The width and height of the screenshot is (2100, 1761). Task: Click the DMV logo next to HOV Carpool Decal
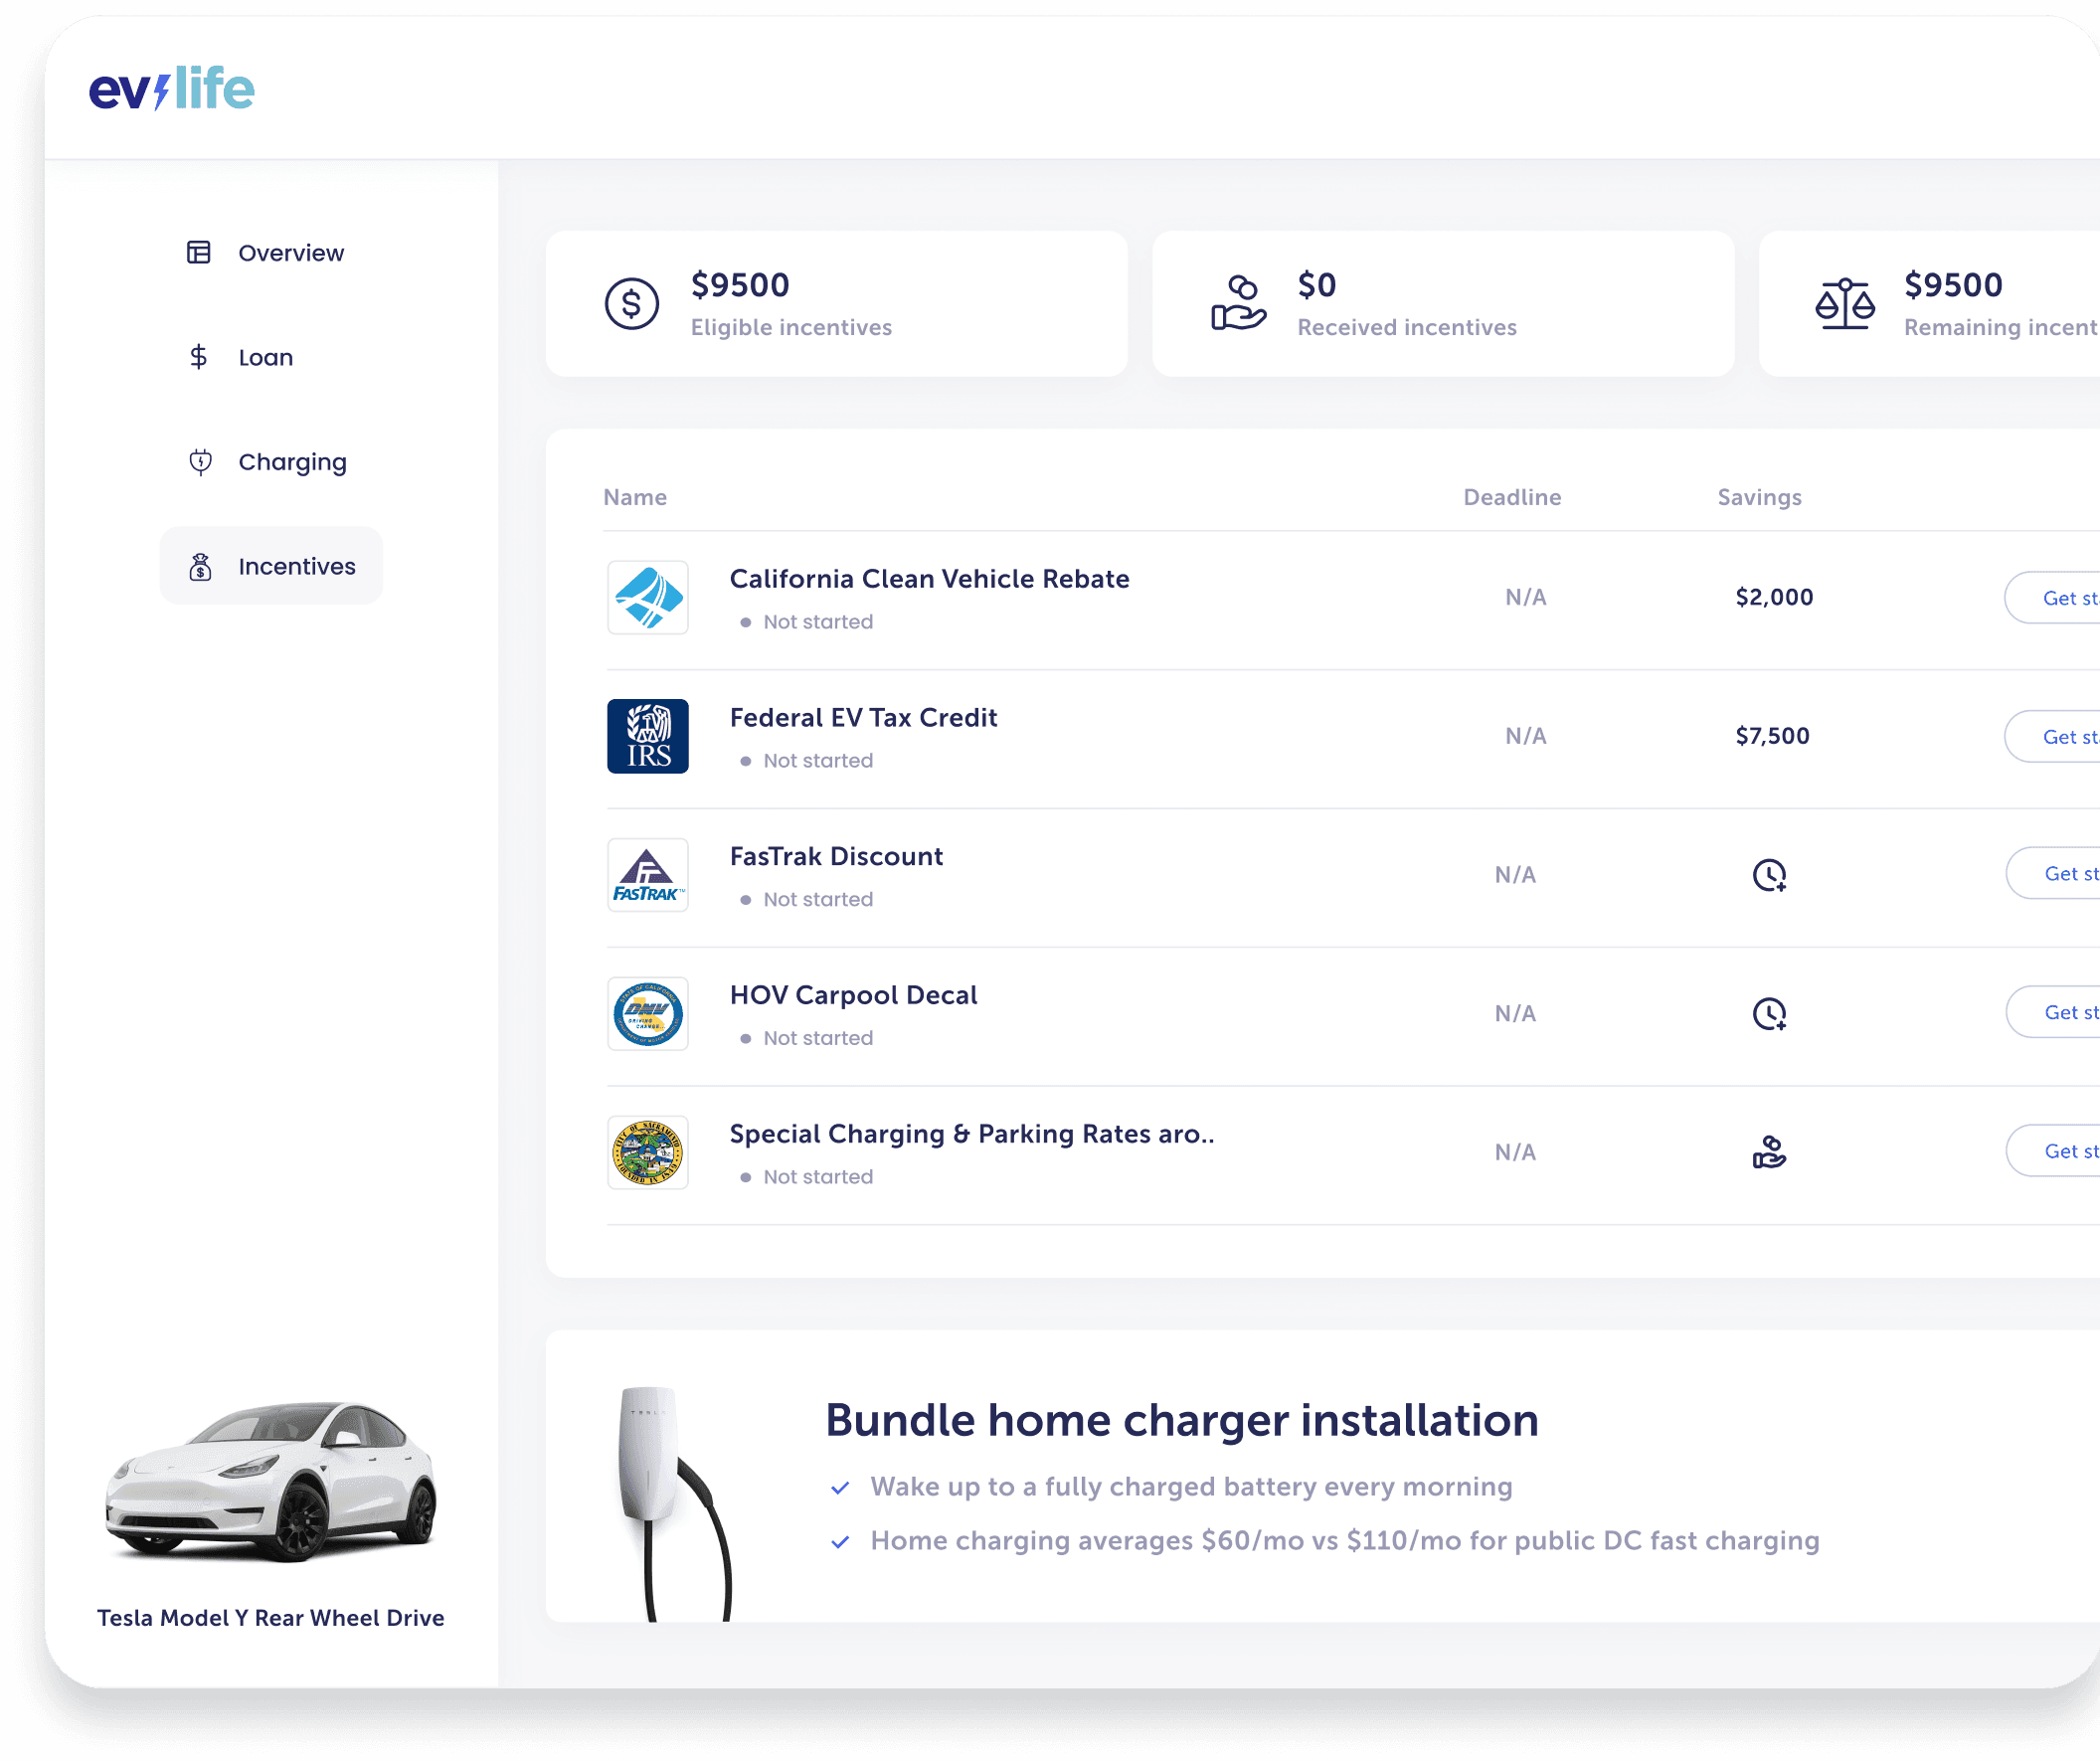click(647, 1013)
